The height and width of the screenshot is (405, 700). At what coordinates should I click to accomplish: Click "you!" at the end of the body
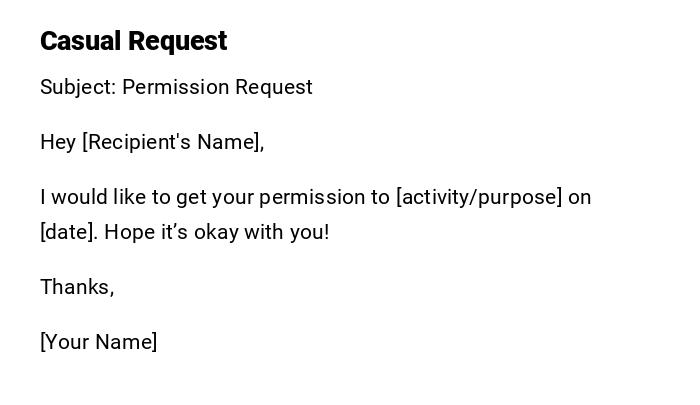click(309, 232)
